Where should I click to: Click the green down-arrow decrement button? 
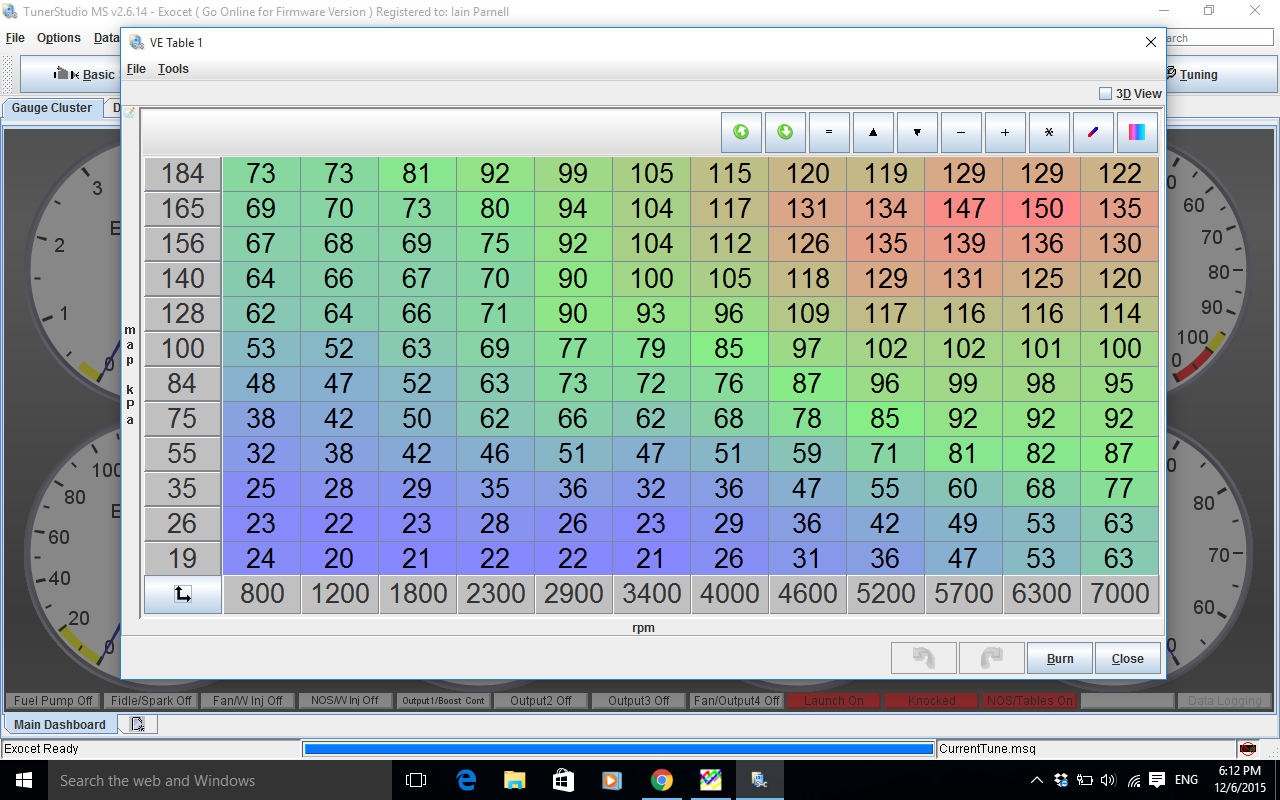click(785, 132)
